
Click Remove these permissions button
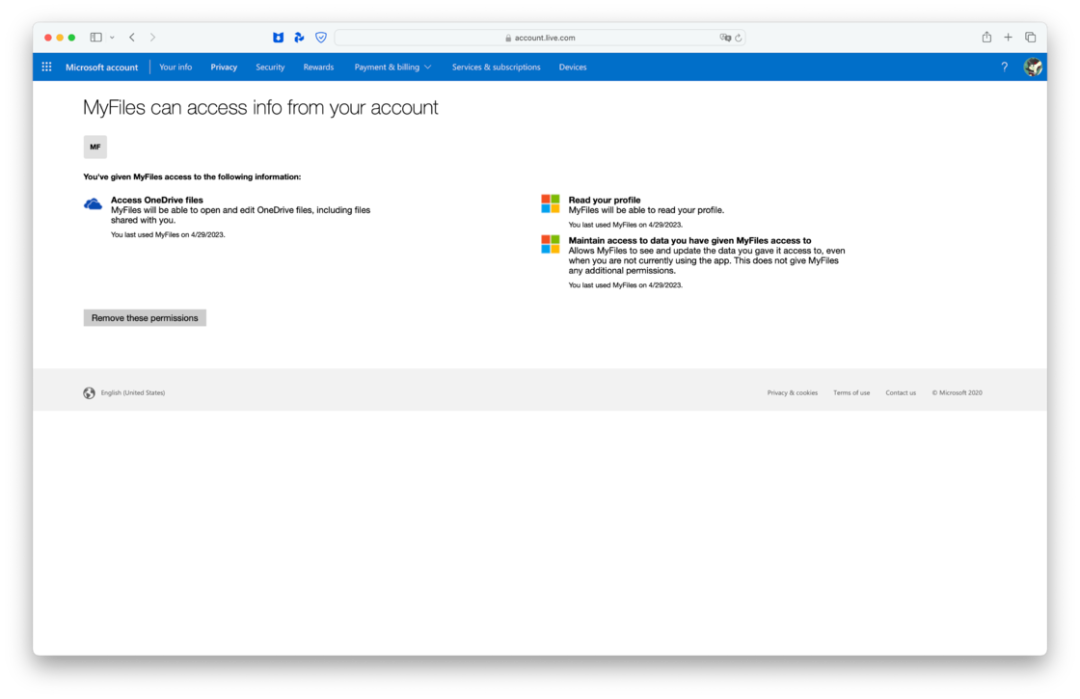(x=145, y=317)
